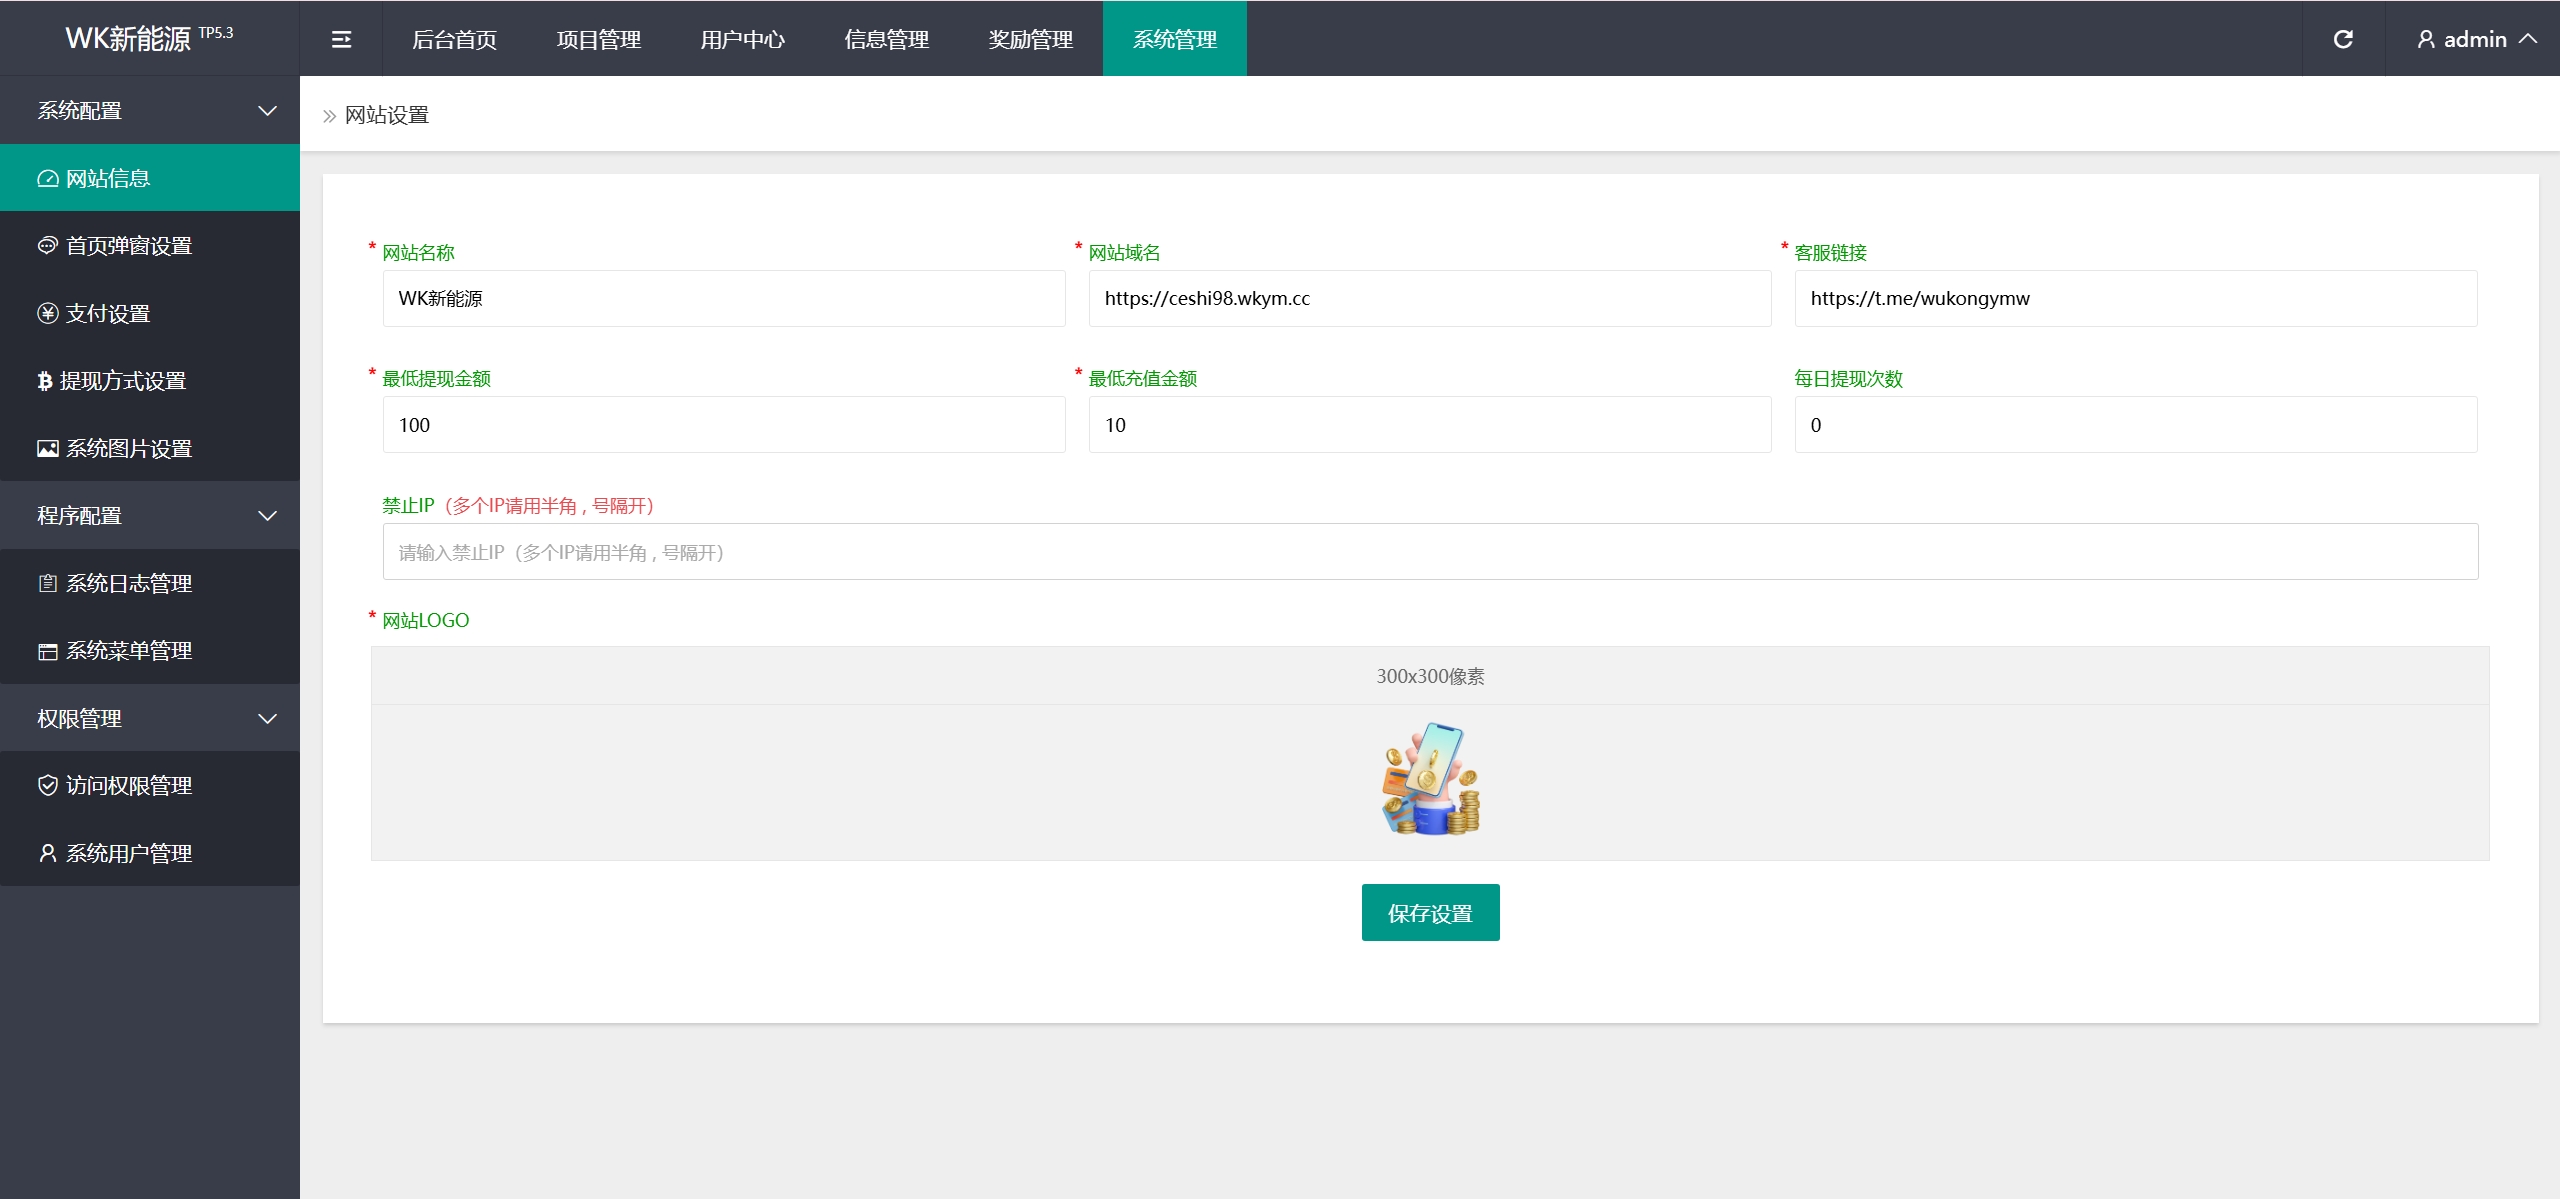Open 系统菜单管理 menu icon item
The width and height of the screenshot is (2560, 1199).
point(128,651)
